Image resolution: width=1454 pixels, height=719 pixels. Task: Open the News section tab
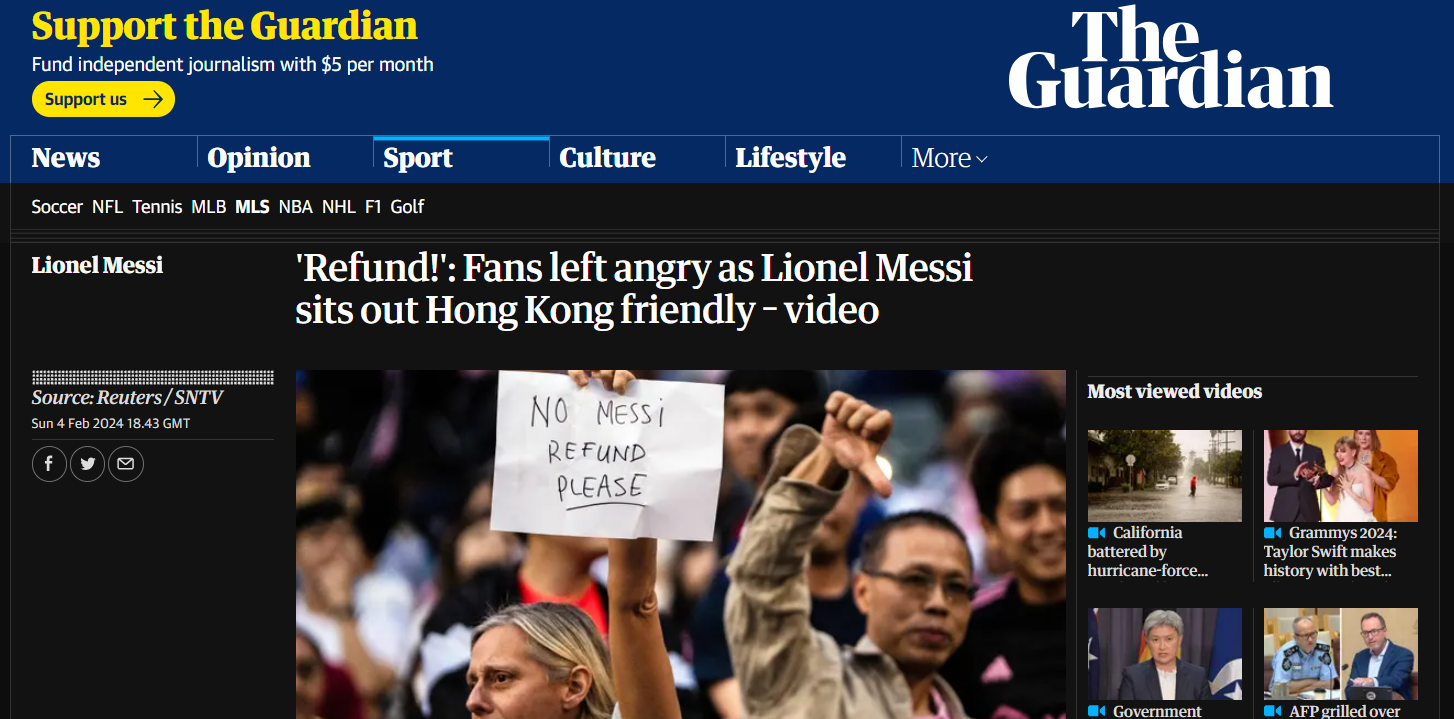[66, 158]
